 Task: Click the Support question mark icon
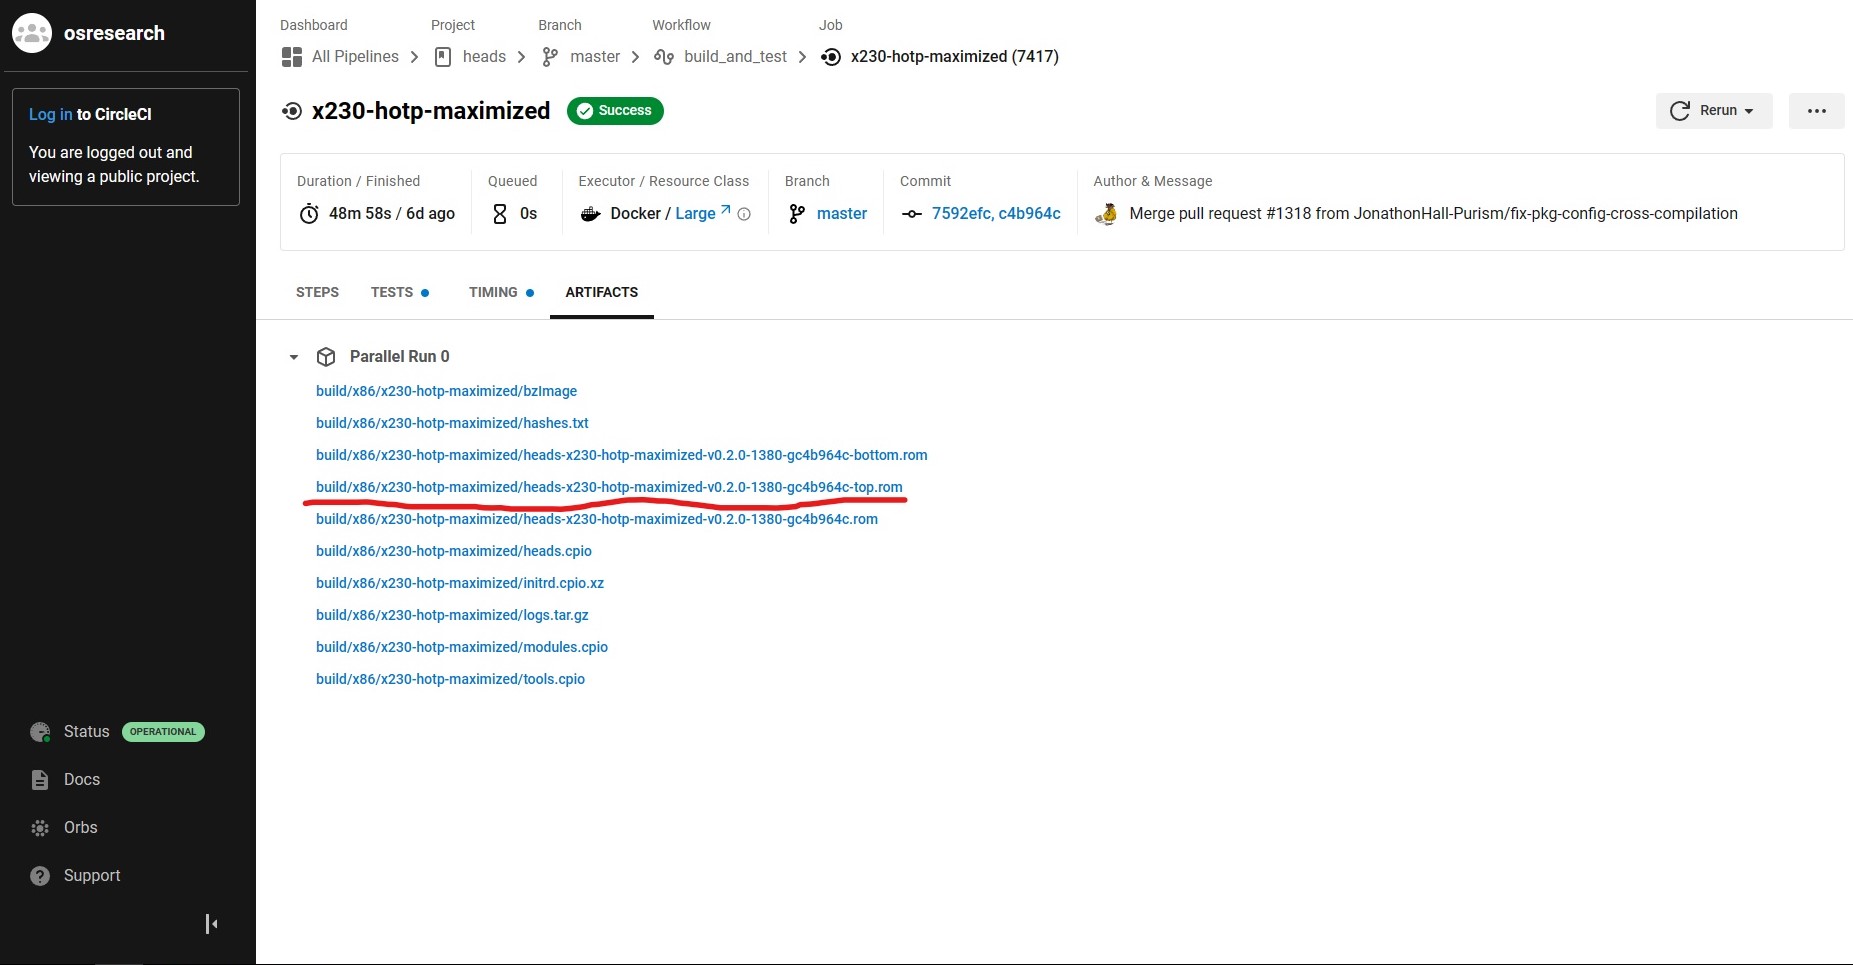click(x=40, y=876)
